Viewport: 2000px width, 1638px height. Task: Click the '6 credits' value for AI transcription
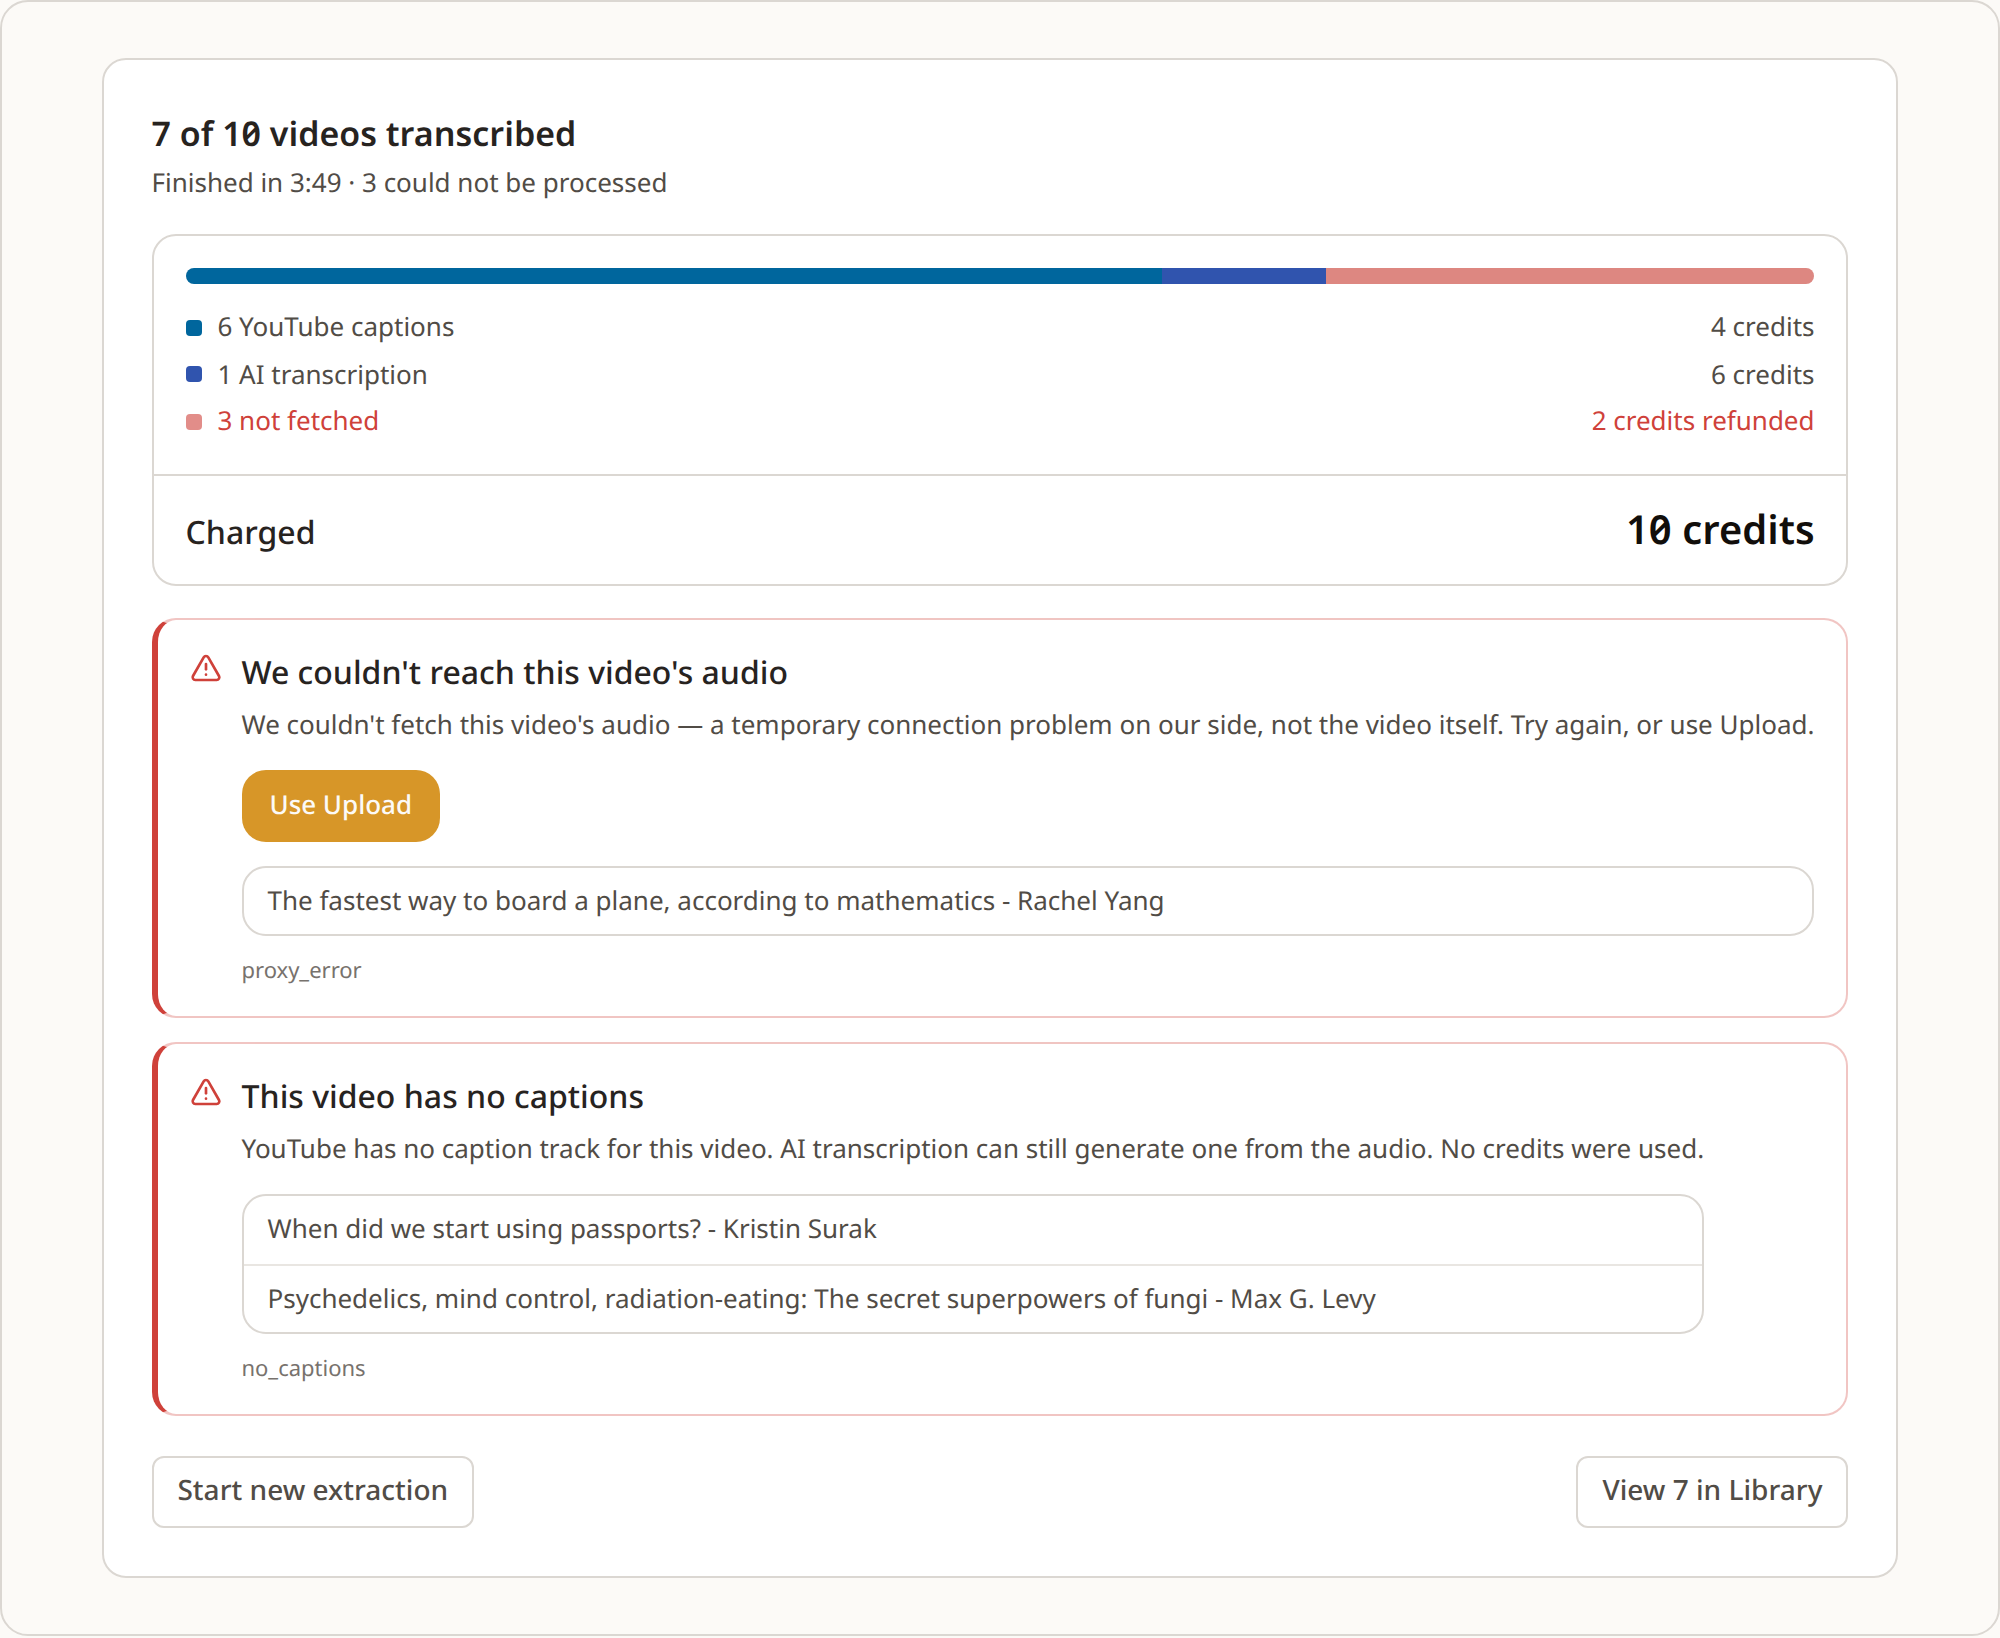click(x=1762, y=375)
